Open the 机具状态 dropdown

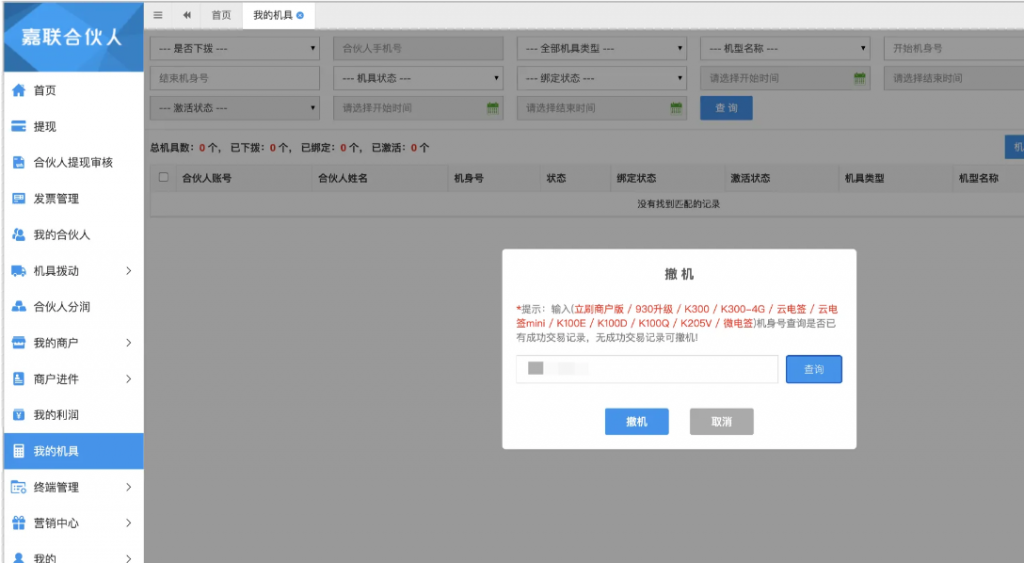(x=417, y=78)
